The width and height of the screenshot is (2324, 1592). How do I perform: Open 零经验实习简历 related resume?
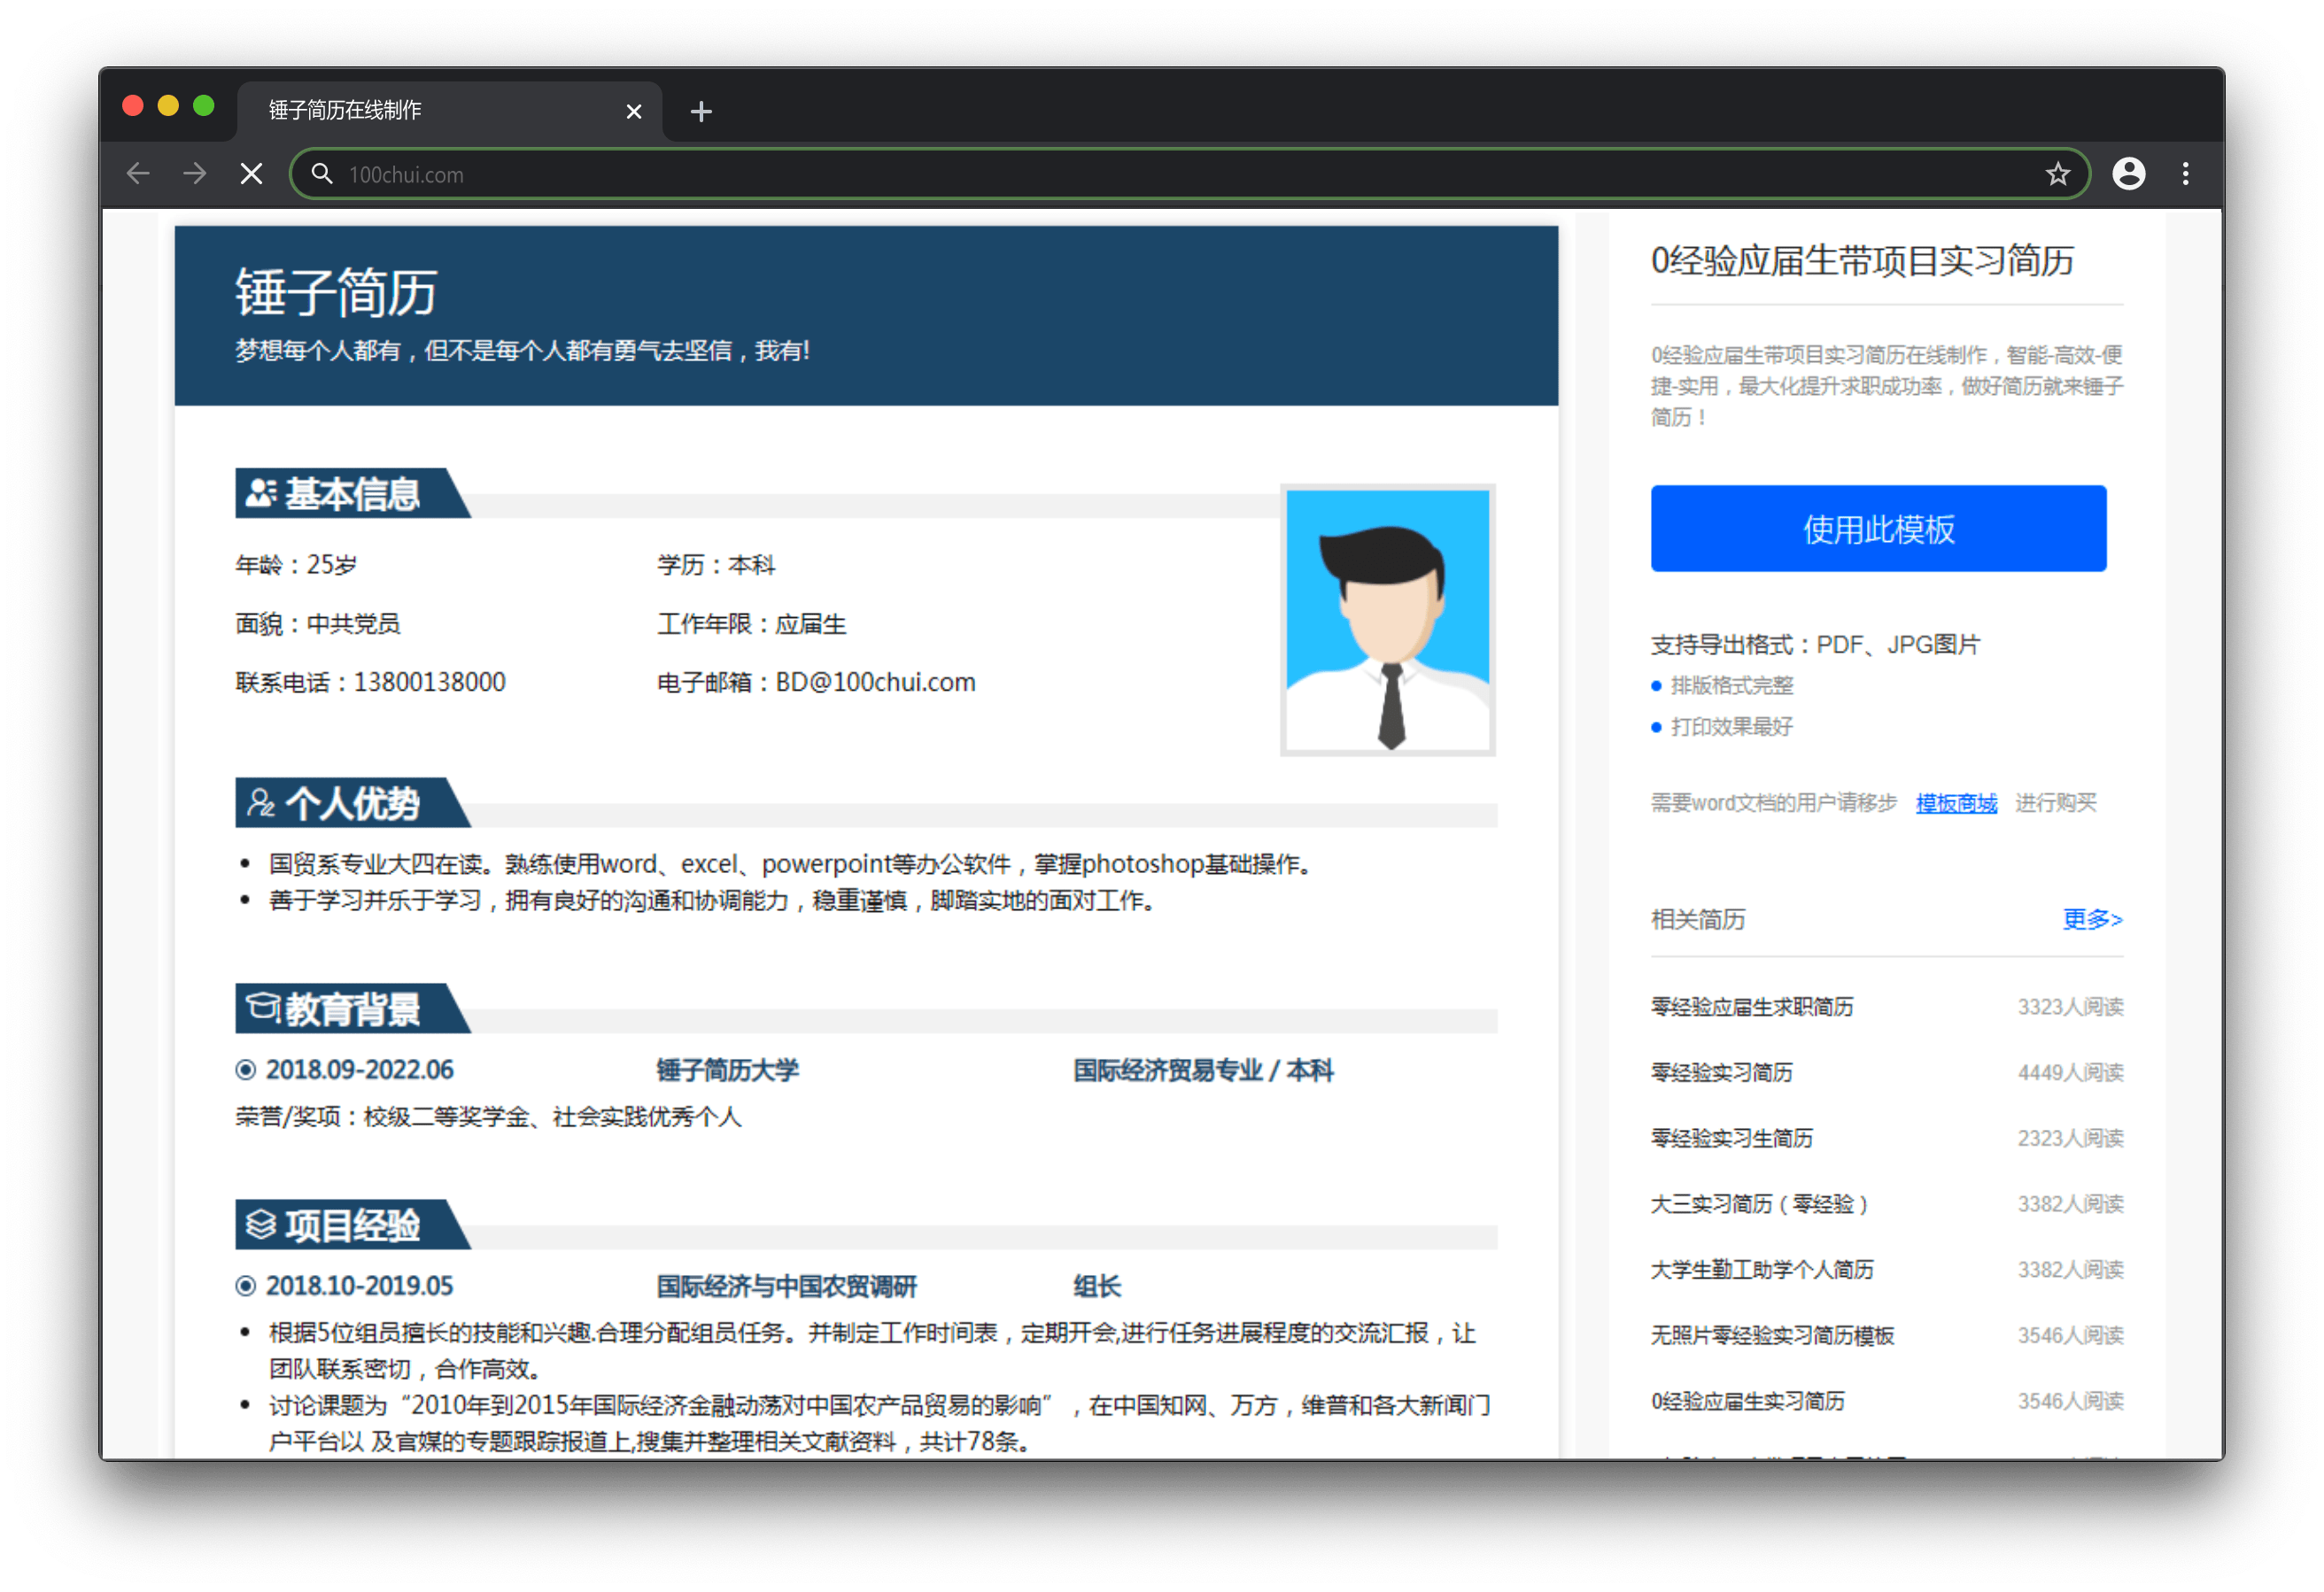coord(1721,1072)
